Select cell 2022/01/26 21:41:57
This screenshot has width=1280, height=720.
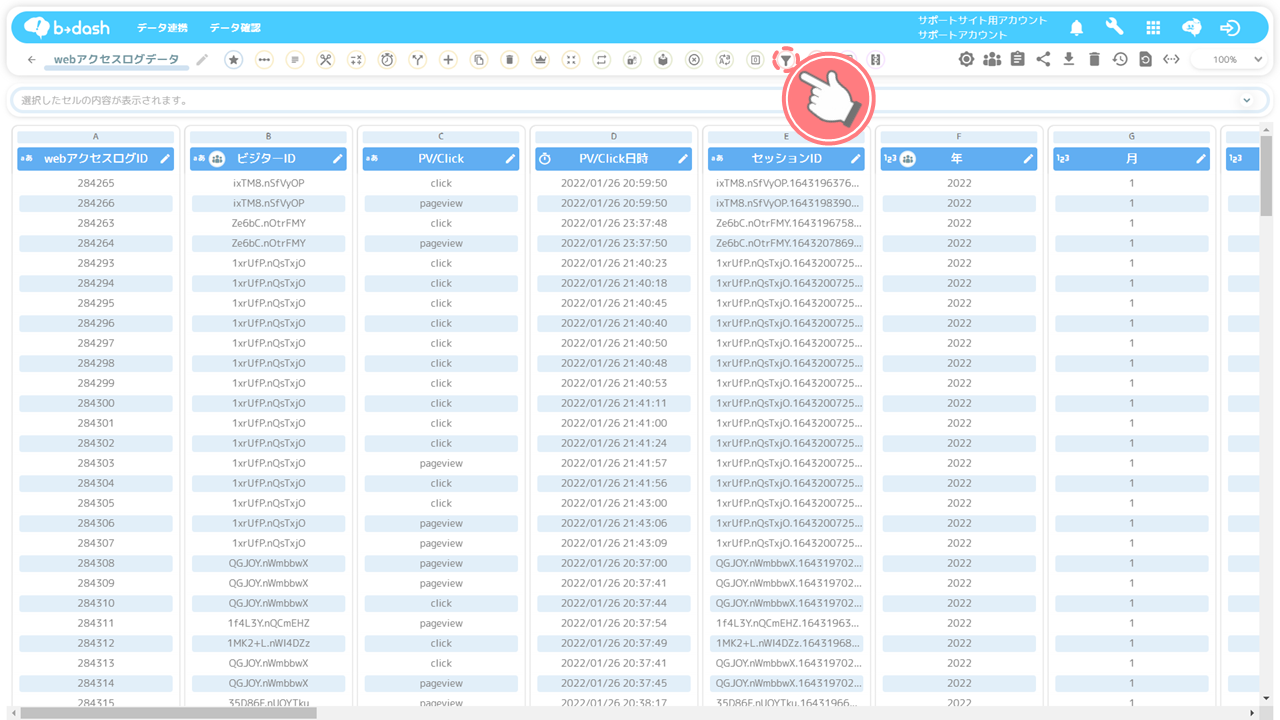(613, 463)
